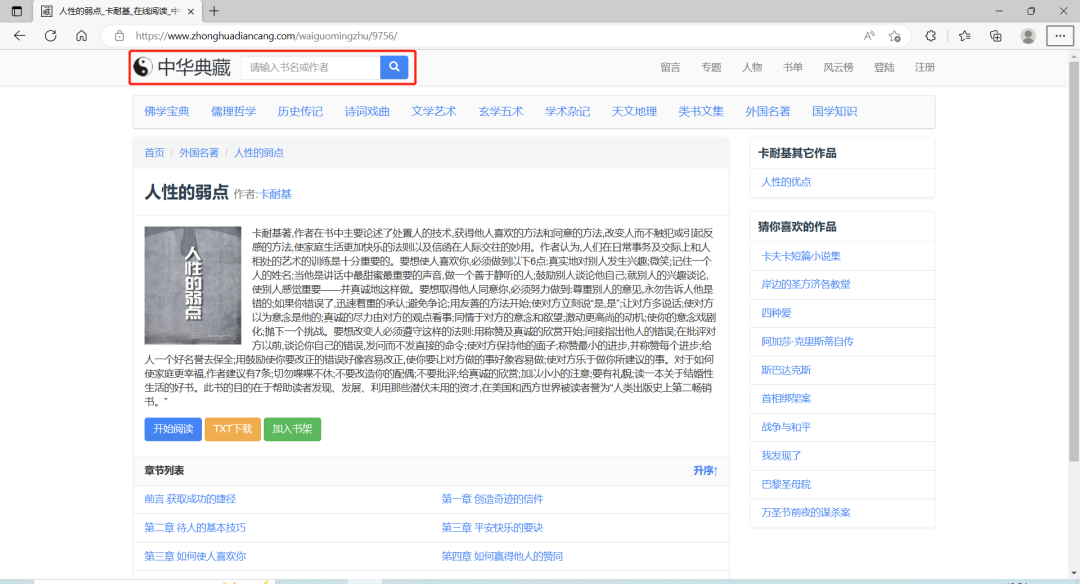Open author 卡耐基 link
This screenshot has width=1080, height=584.
click(276, 194)
